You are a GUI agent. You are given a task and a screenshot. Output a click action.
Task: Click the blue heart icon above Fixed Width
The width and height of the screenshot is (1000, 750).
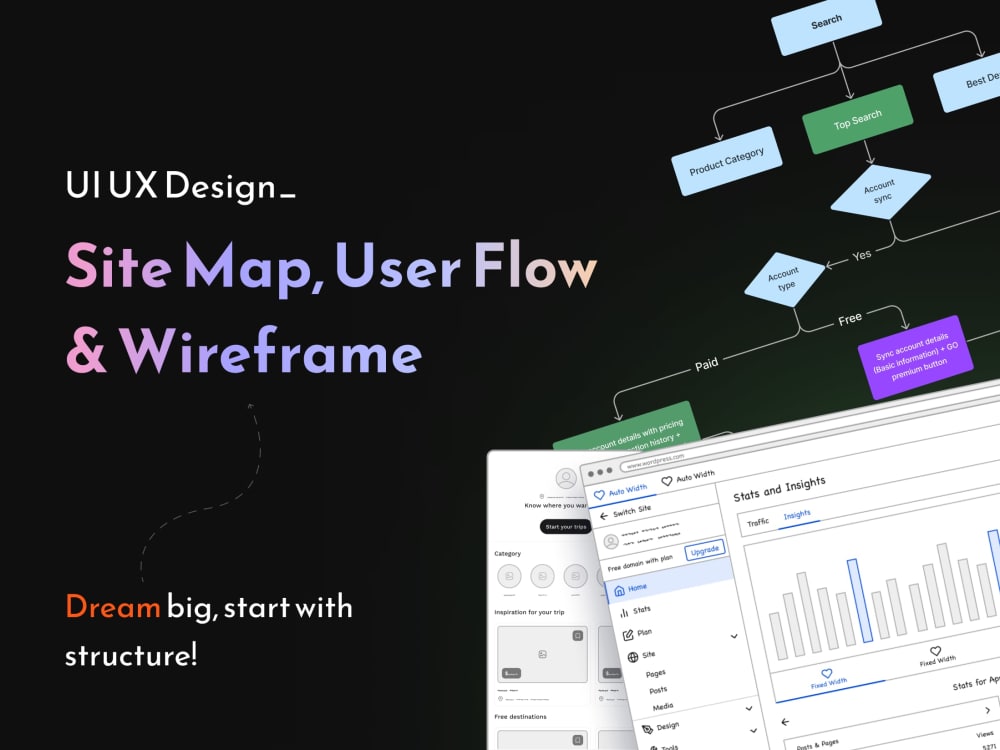(x=827, y=673)
